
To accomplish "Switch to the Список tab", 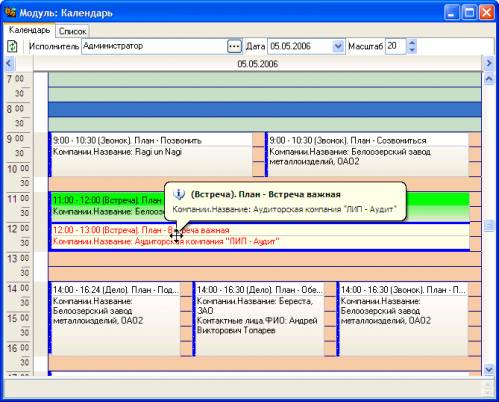I will (x=72, y=31).
